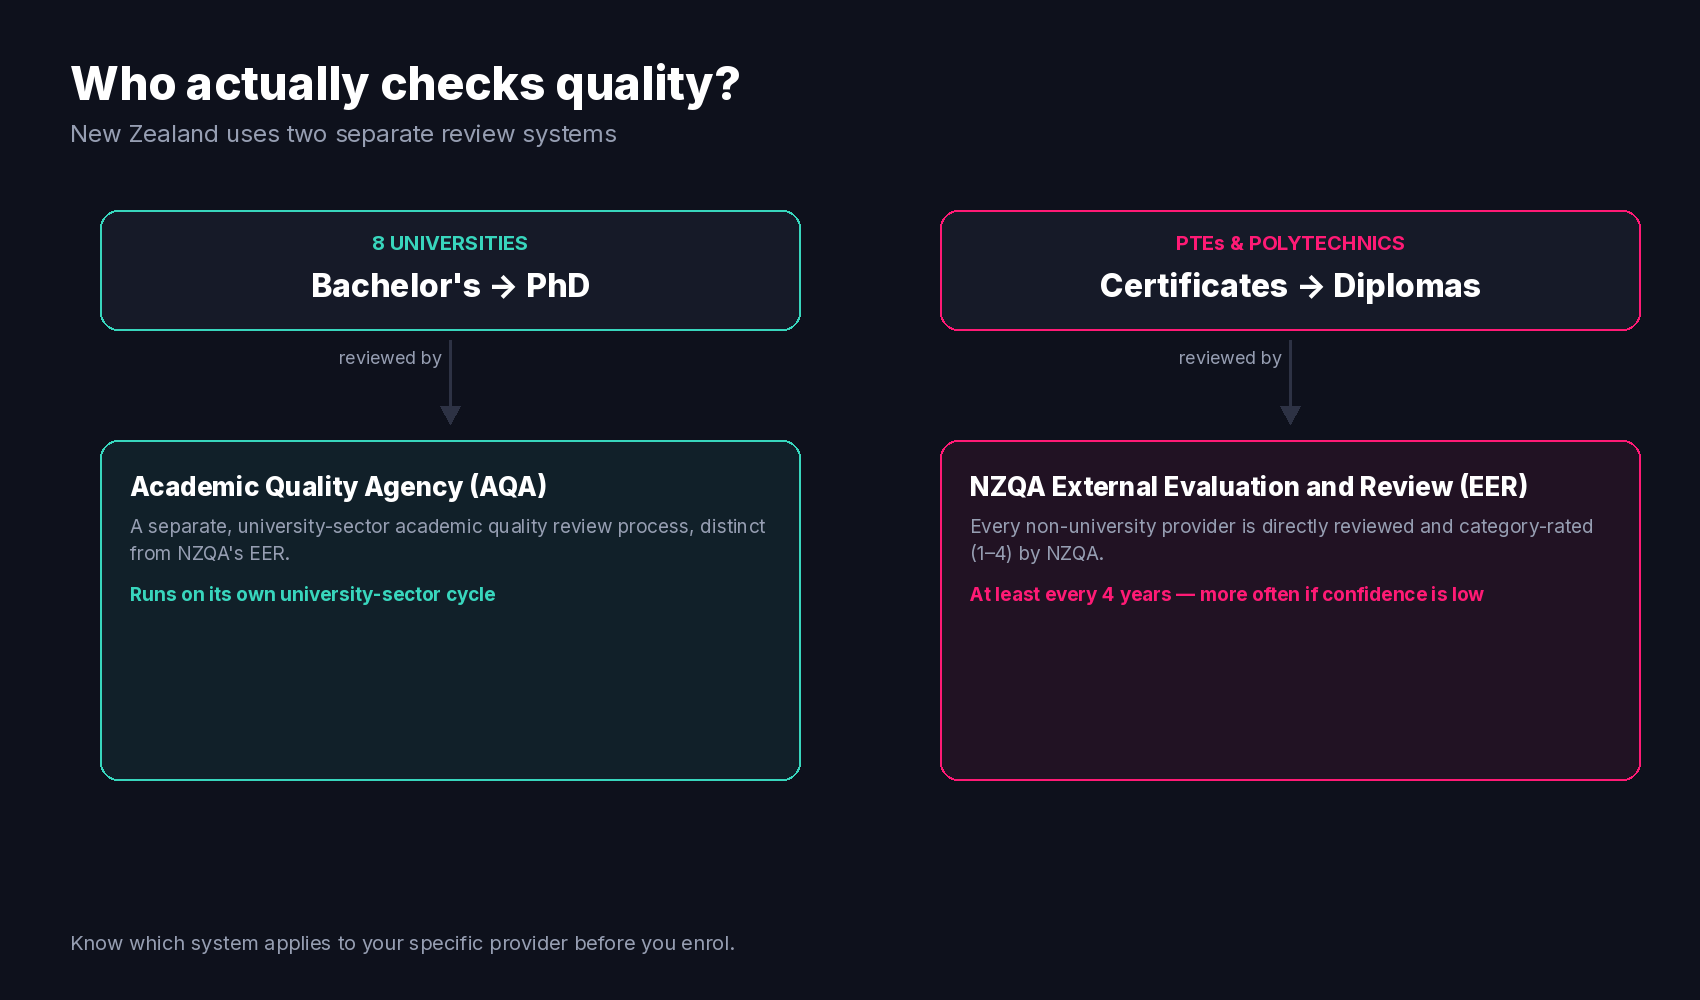The width and height of the screenshot is (1700, 1000).
Task: Click the heading 'Who actually checks quality?'
Action: coord(405,84)
